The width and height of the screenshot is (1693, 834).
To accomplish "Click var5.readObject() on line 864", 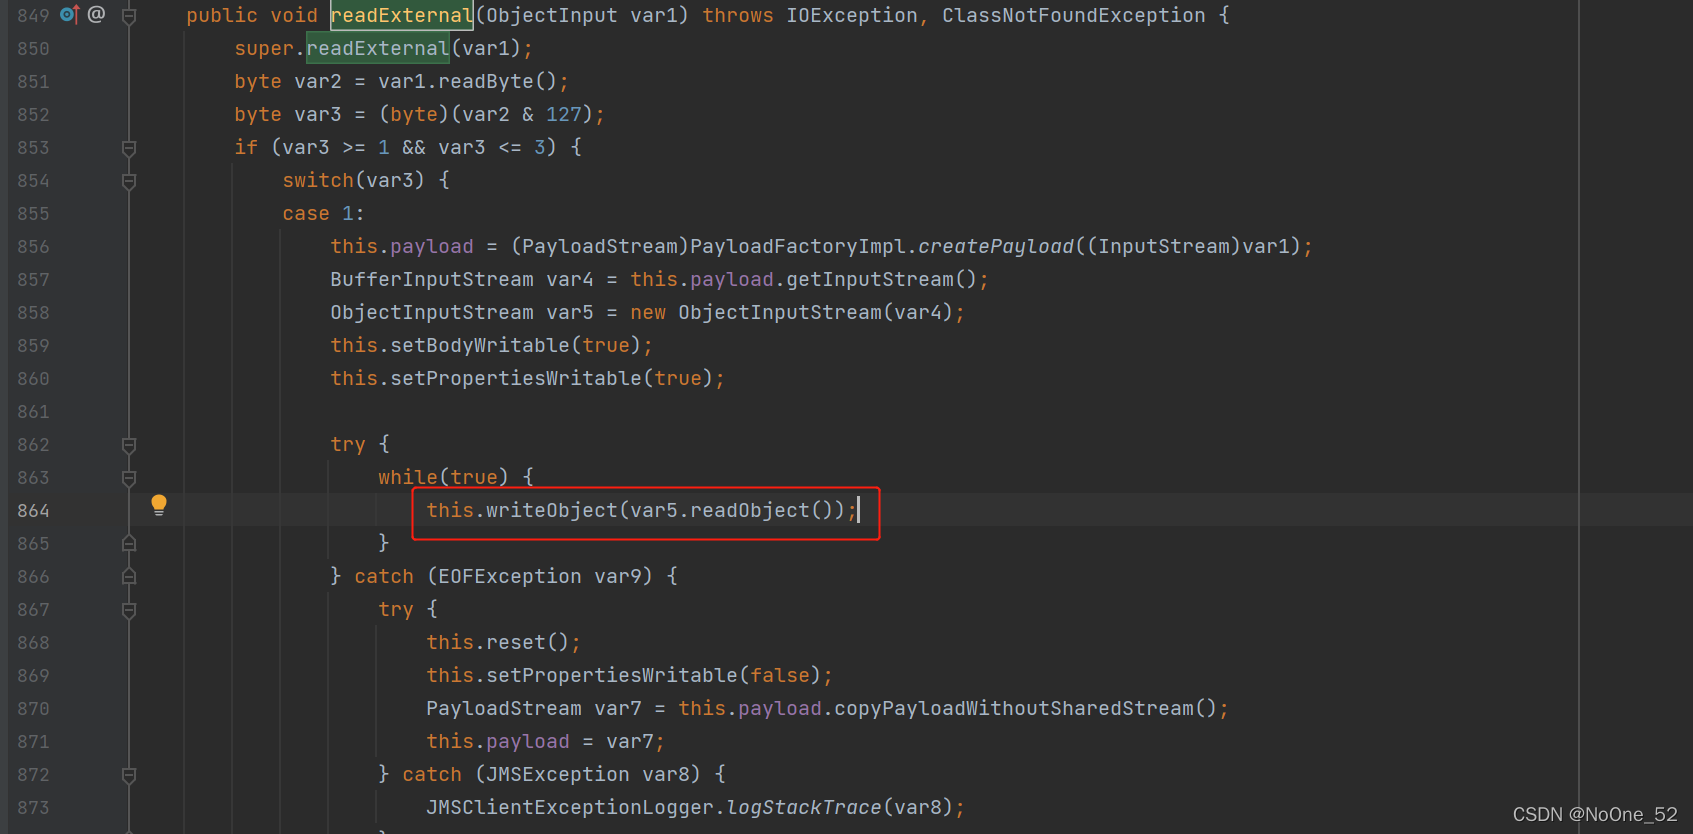I will point(732,510).
